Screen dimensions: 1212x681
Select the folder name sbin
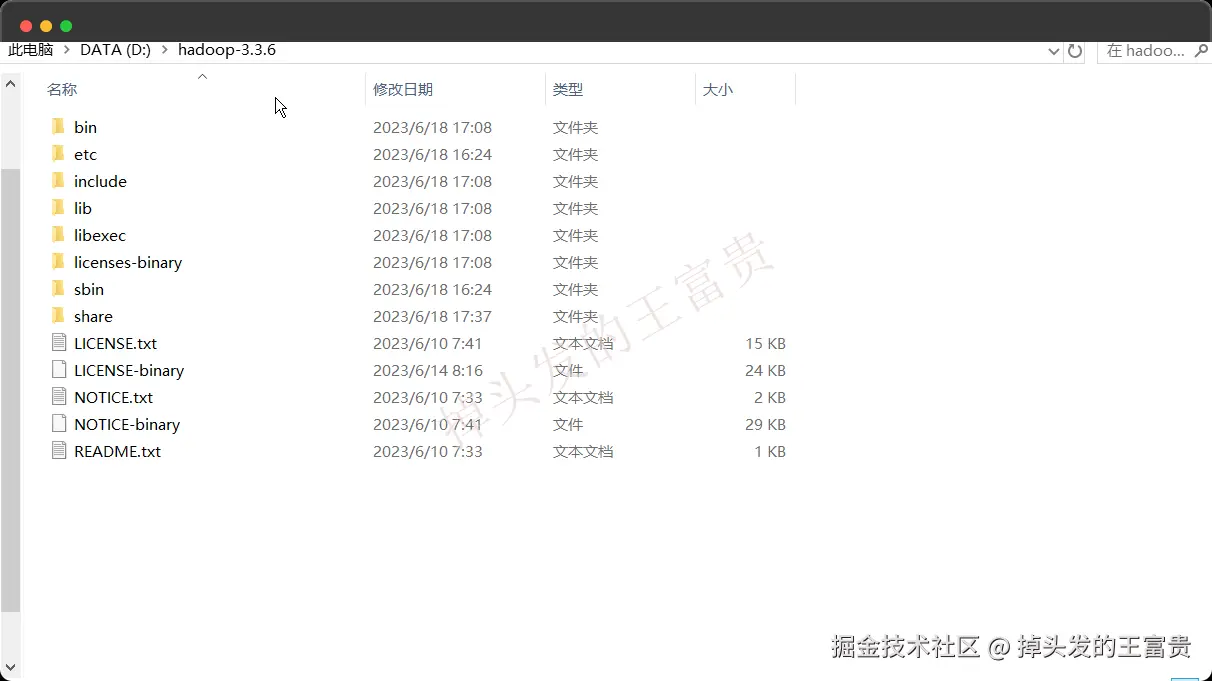click(x=89, y=289)
